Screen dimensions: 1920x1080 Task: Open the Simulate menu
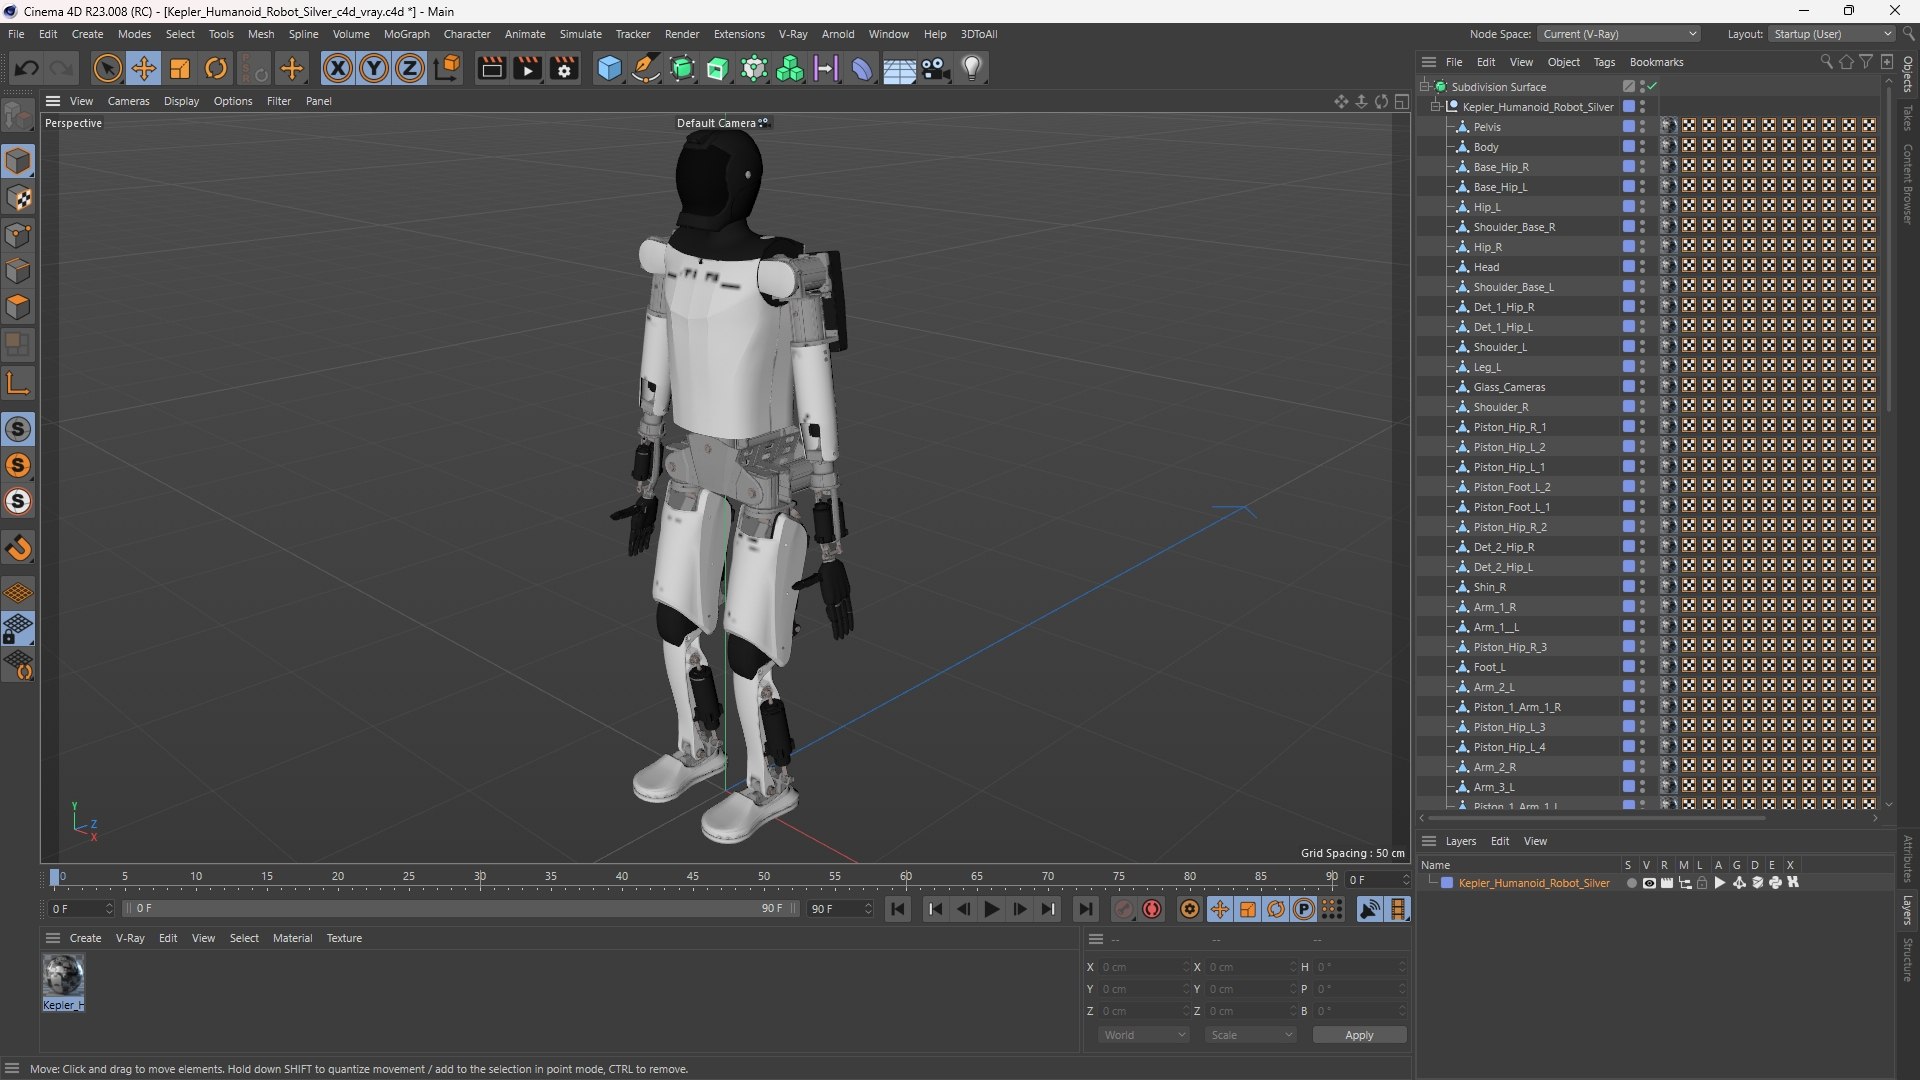[x=580, y=34]
